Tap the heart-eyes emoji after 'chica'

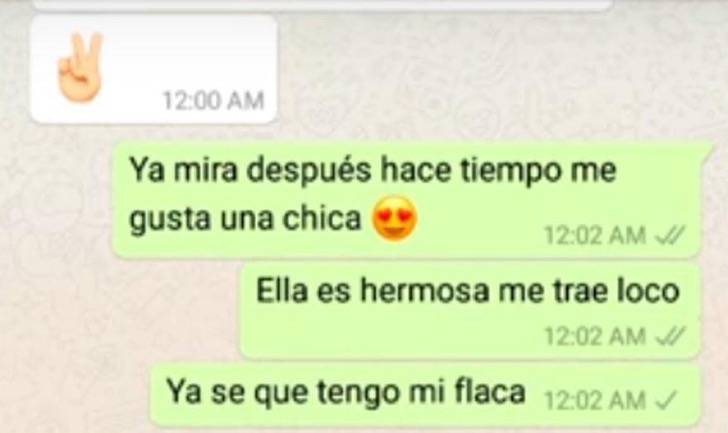tap(395, 219)
